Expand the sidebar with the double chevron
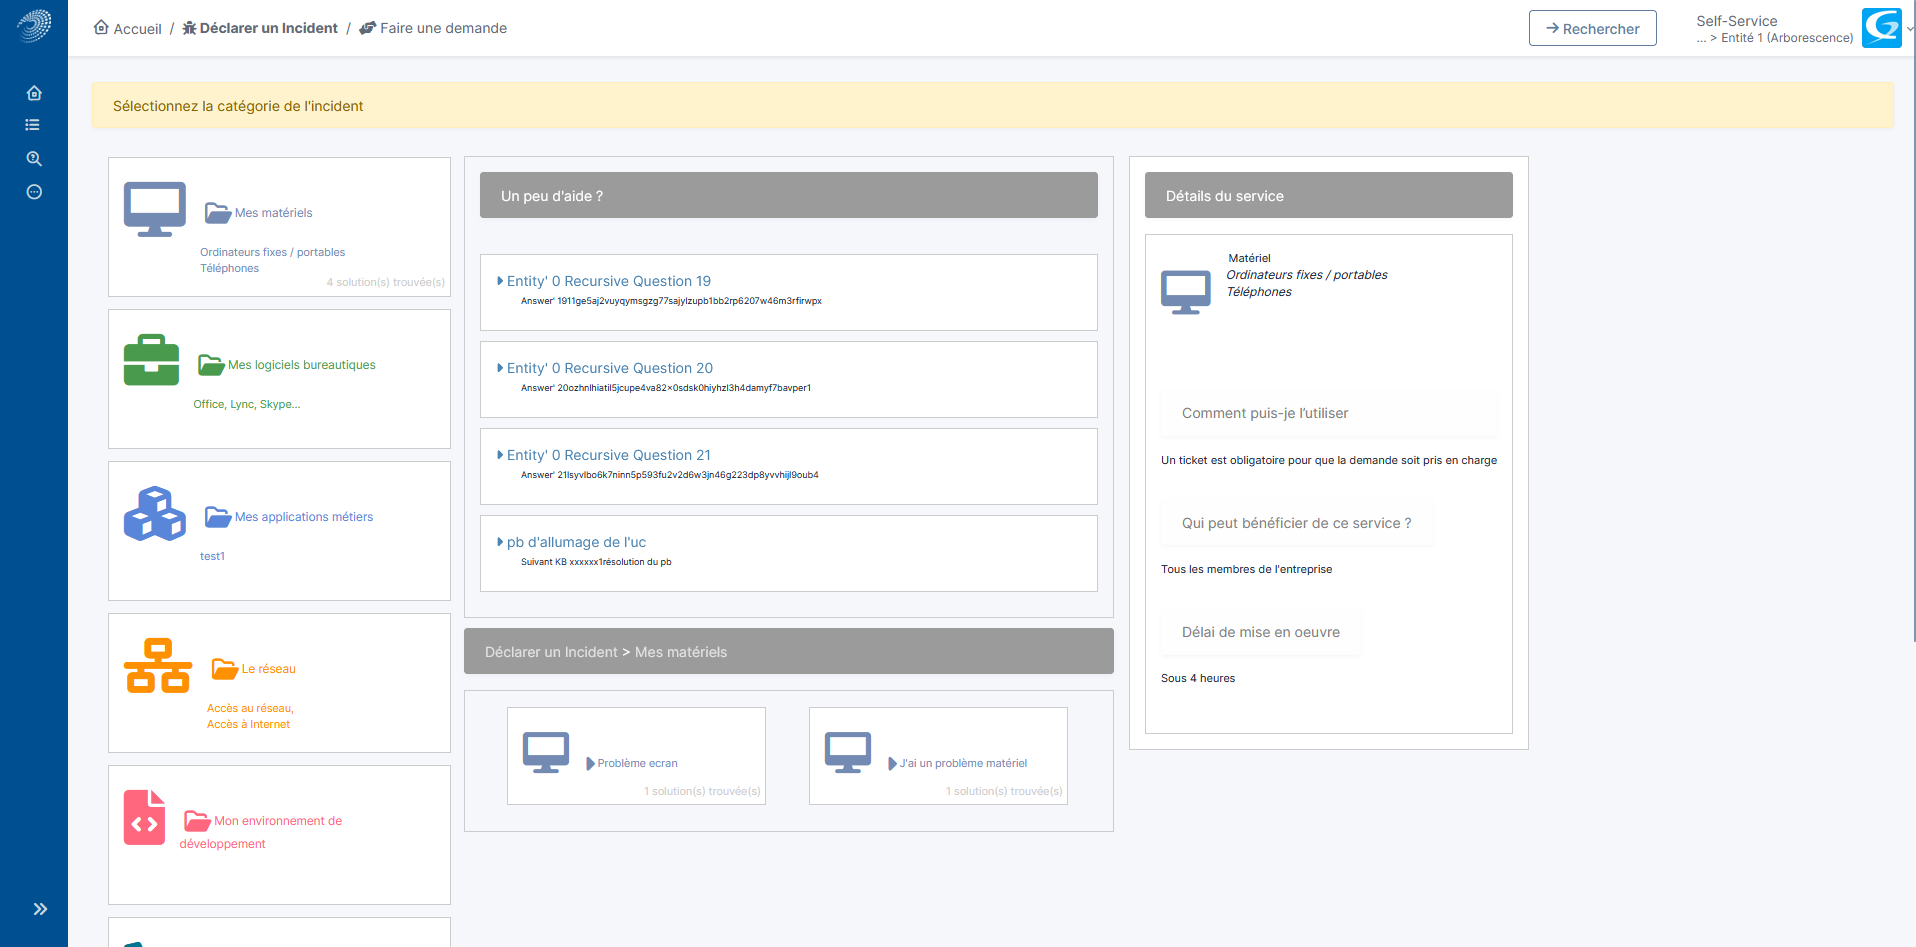 40,909
